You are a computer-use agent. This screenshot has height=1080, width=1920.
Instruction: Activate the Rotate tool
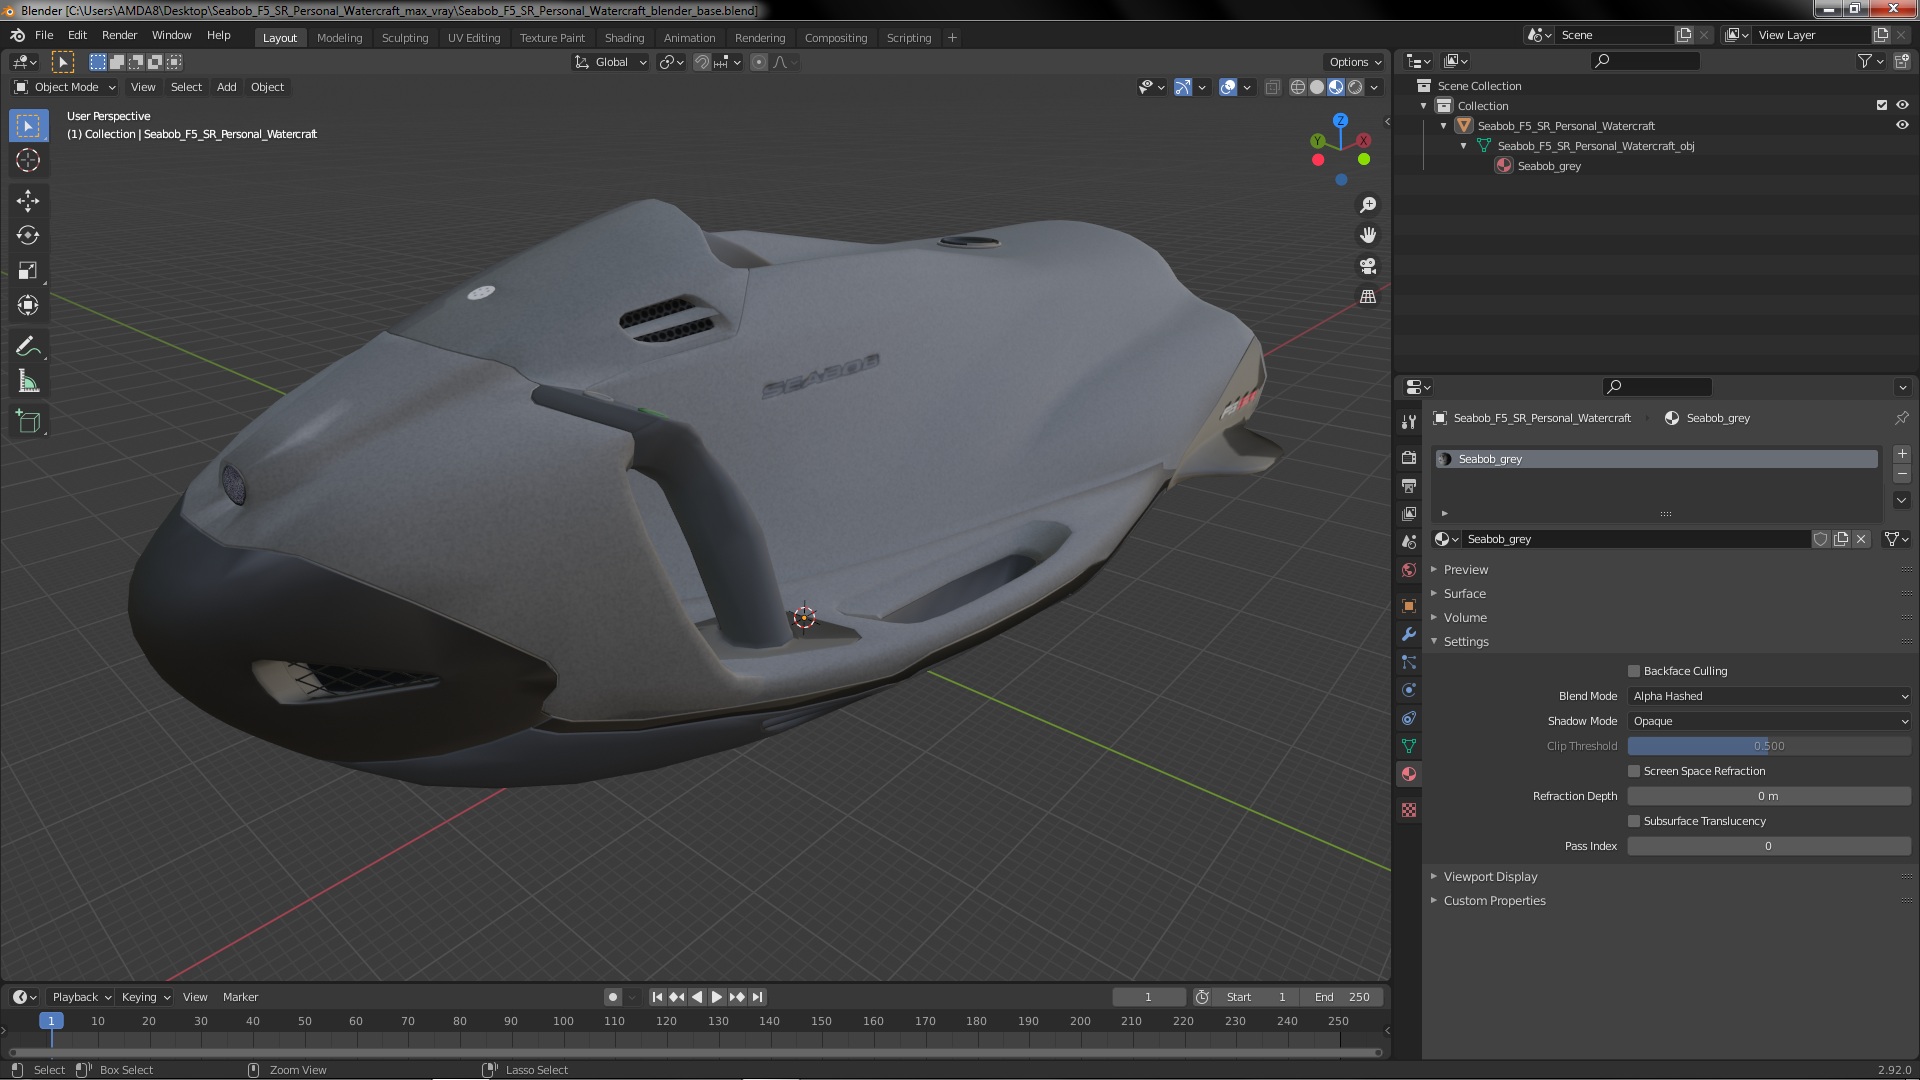pyautogui.click(x=28, y=236)
